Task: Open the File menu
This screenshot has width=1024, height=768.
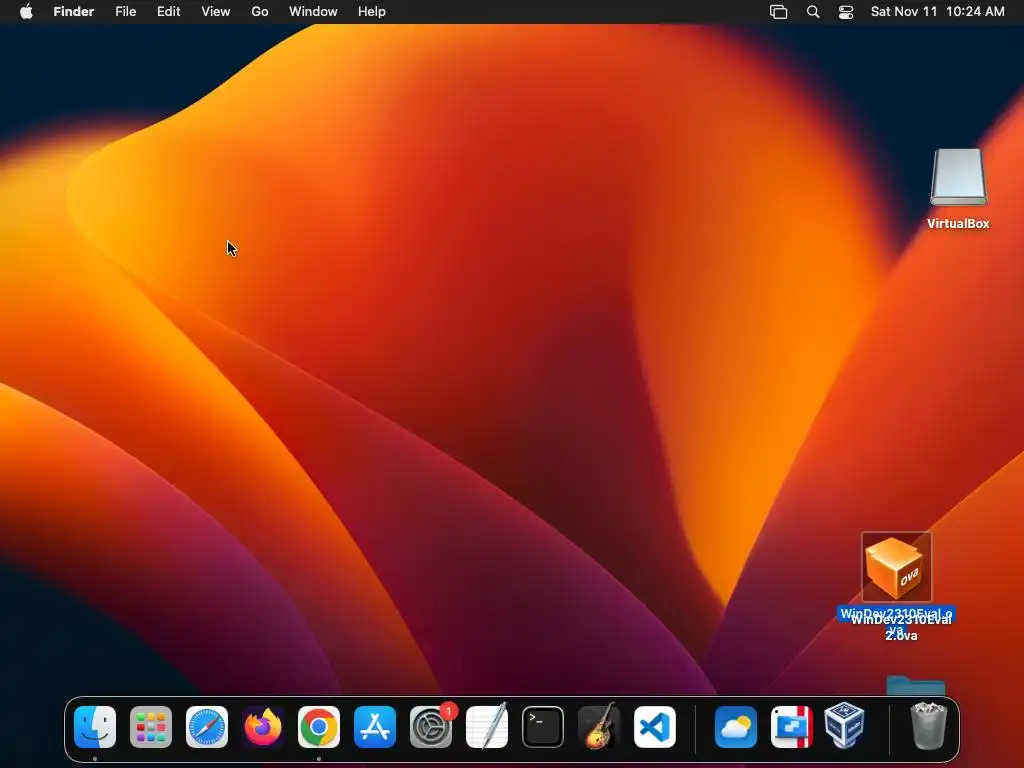Action: 125,12
